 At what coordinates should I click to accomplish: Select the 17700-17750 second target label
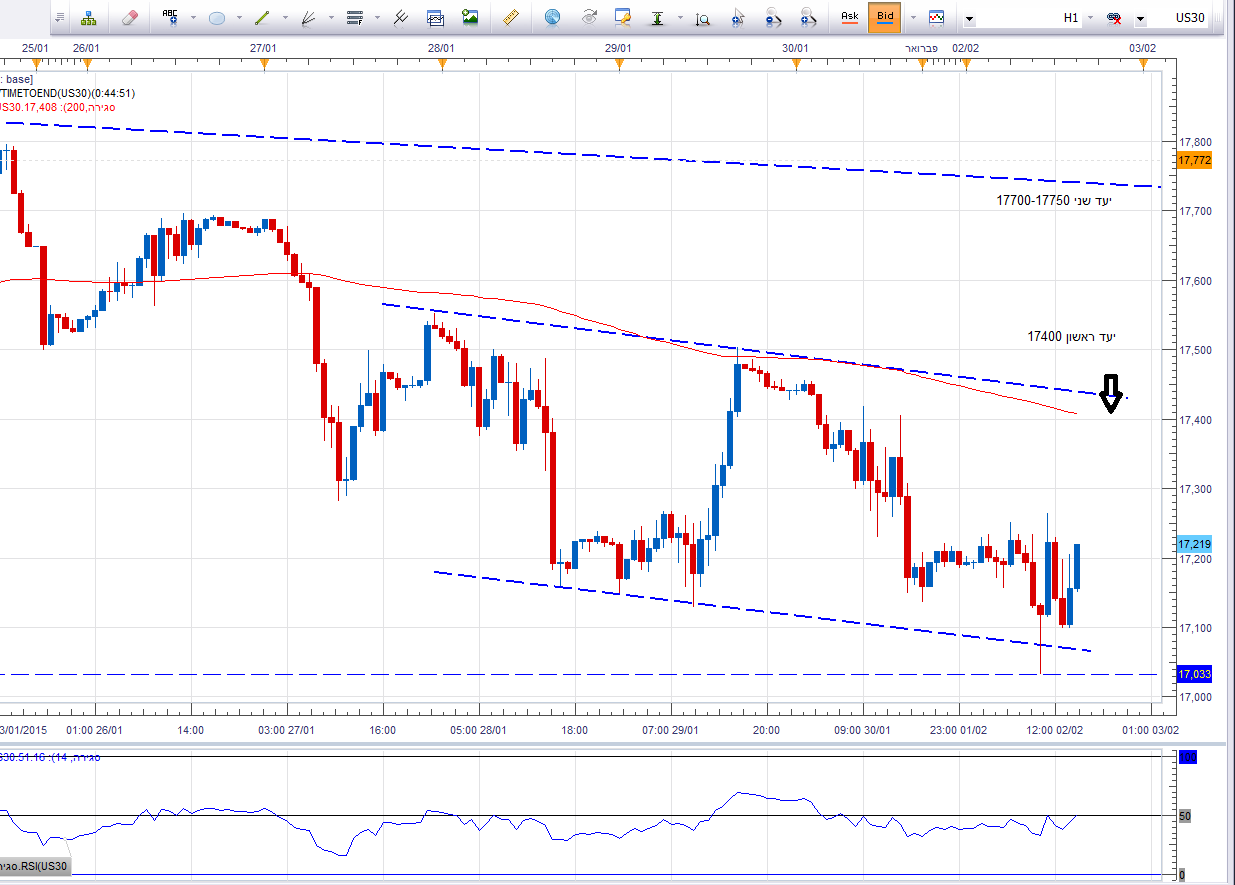(x=1054, y=201)
